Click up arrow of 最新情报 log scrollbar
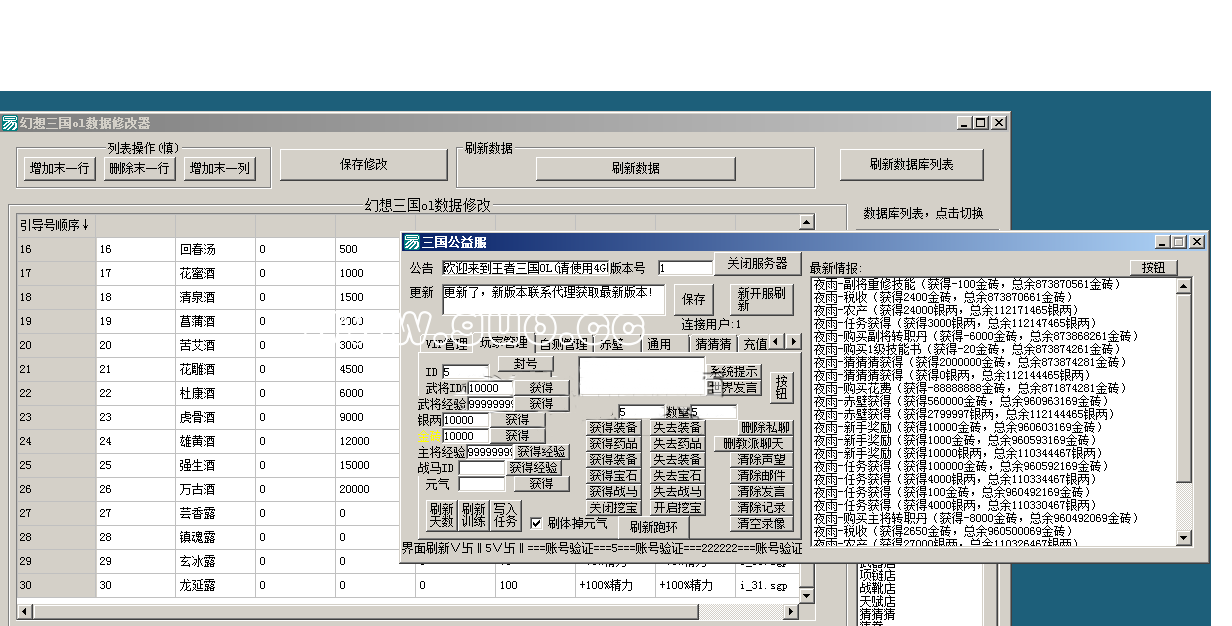The width and height of the screenshot is (1232, 626). tap(1184, 286)
